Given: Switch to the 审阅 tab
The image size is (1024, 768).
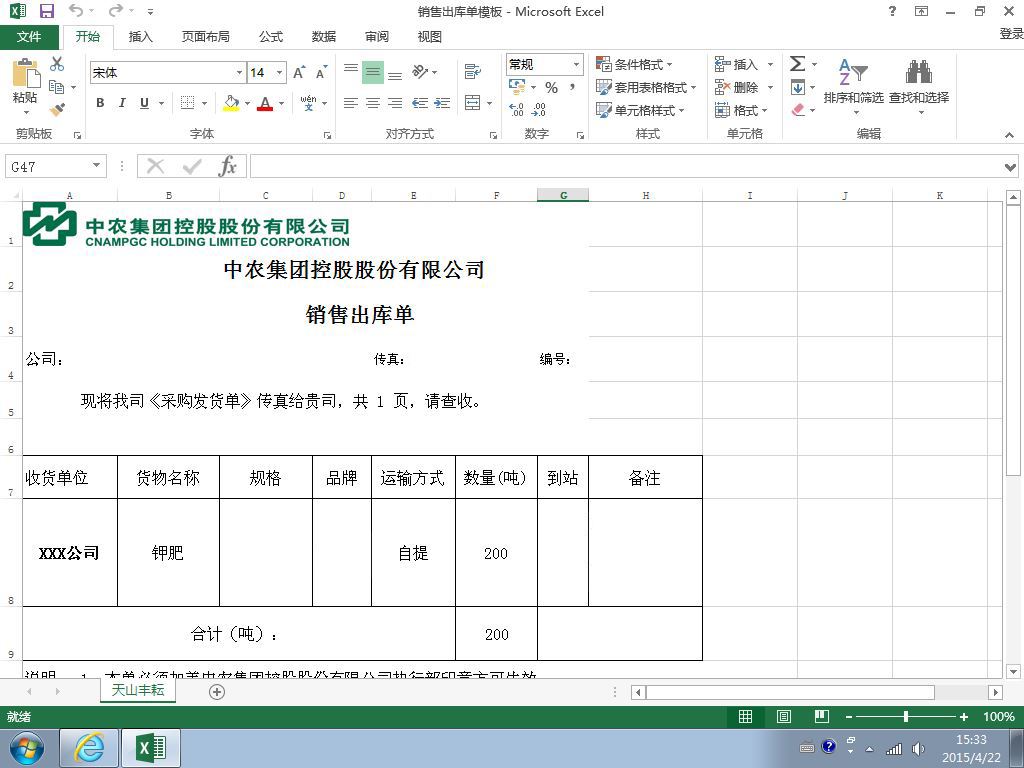Looking at the screenshot, I should [x=376, y=37].
